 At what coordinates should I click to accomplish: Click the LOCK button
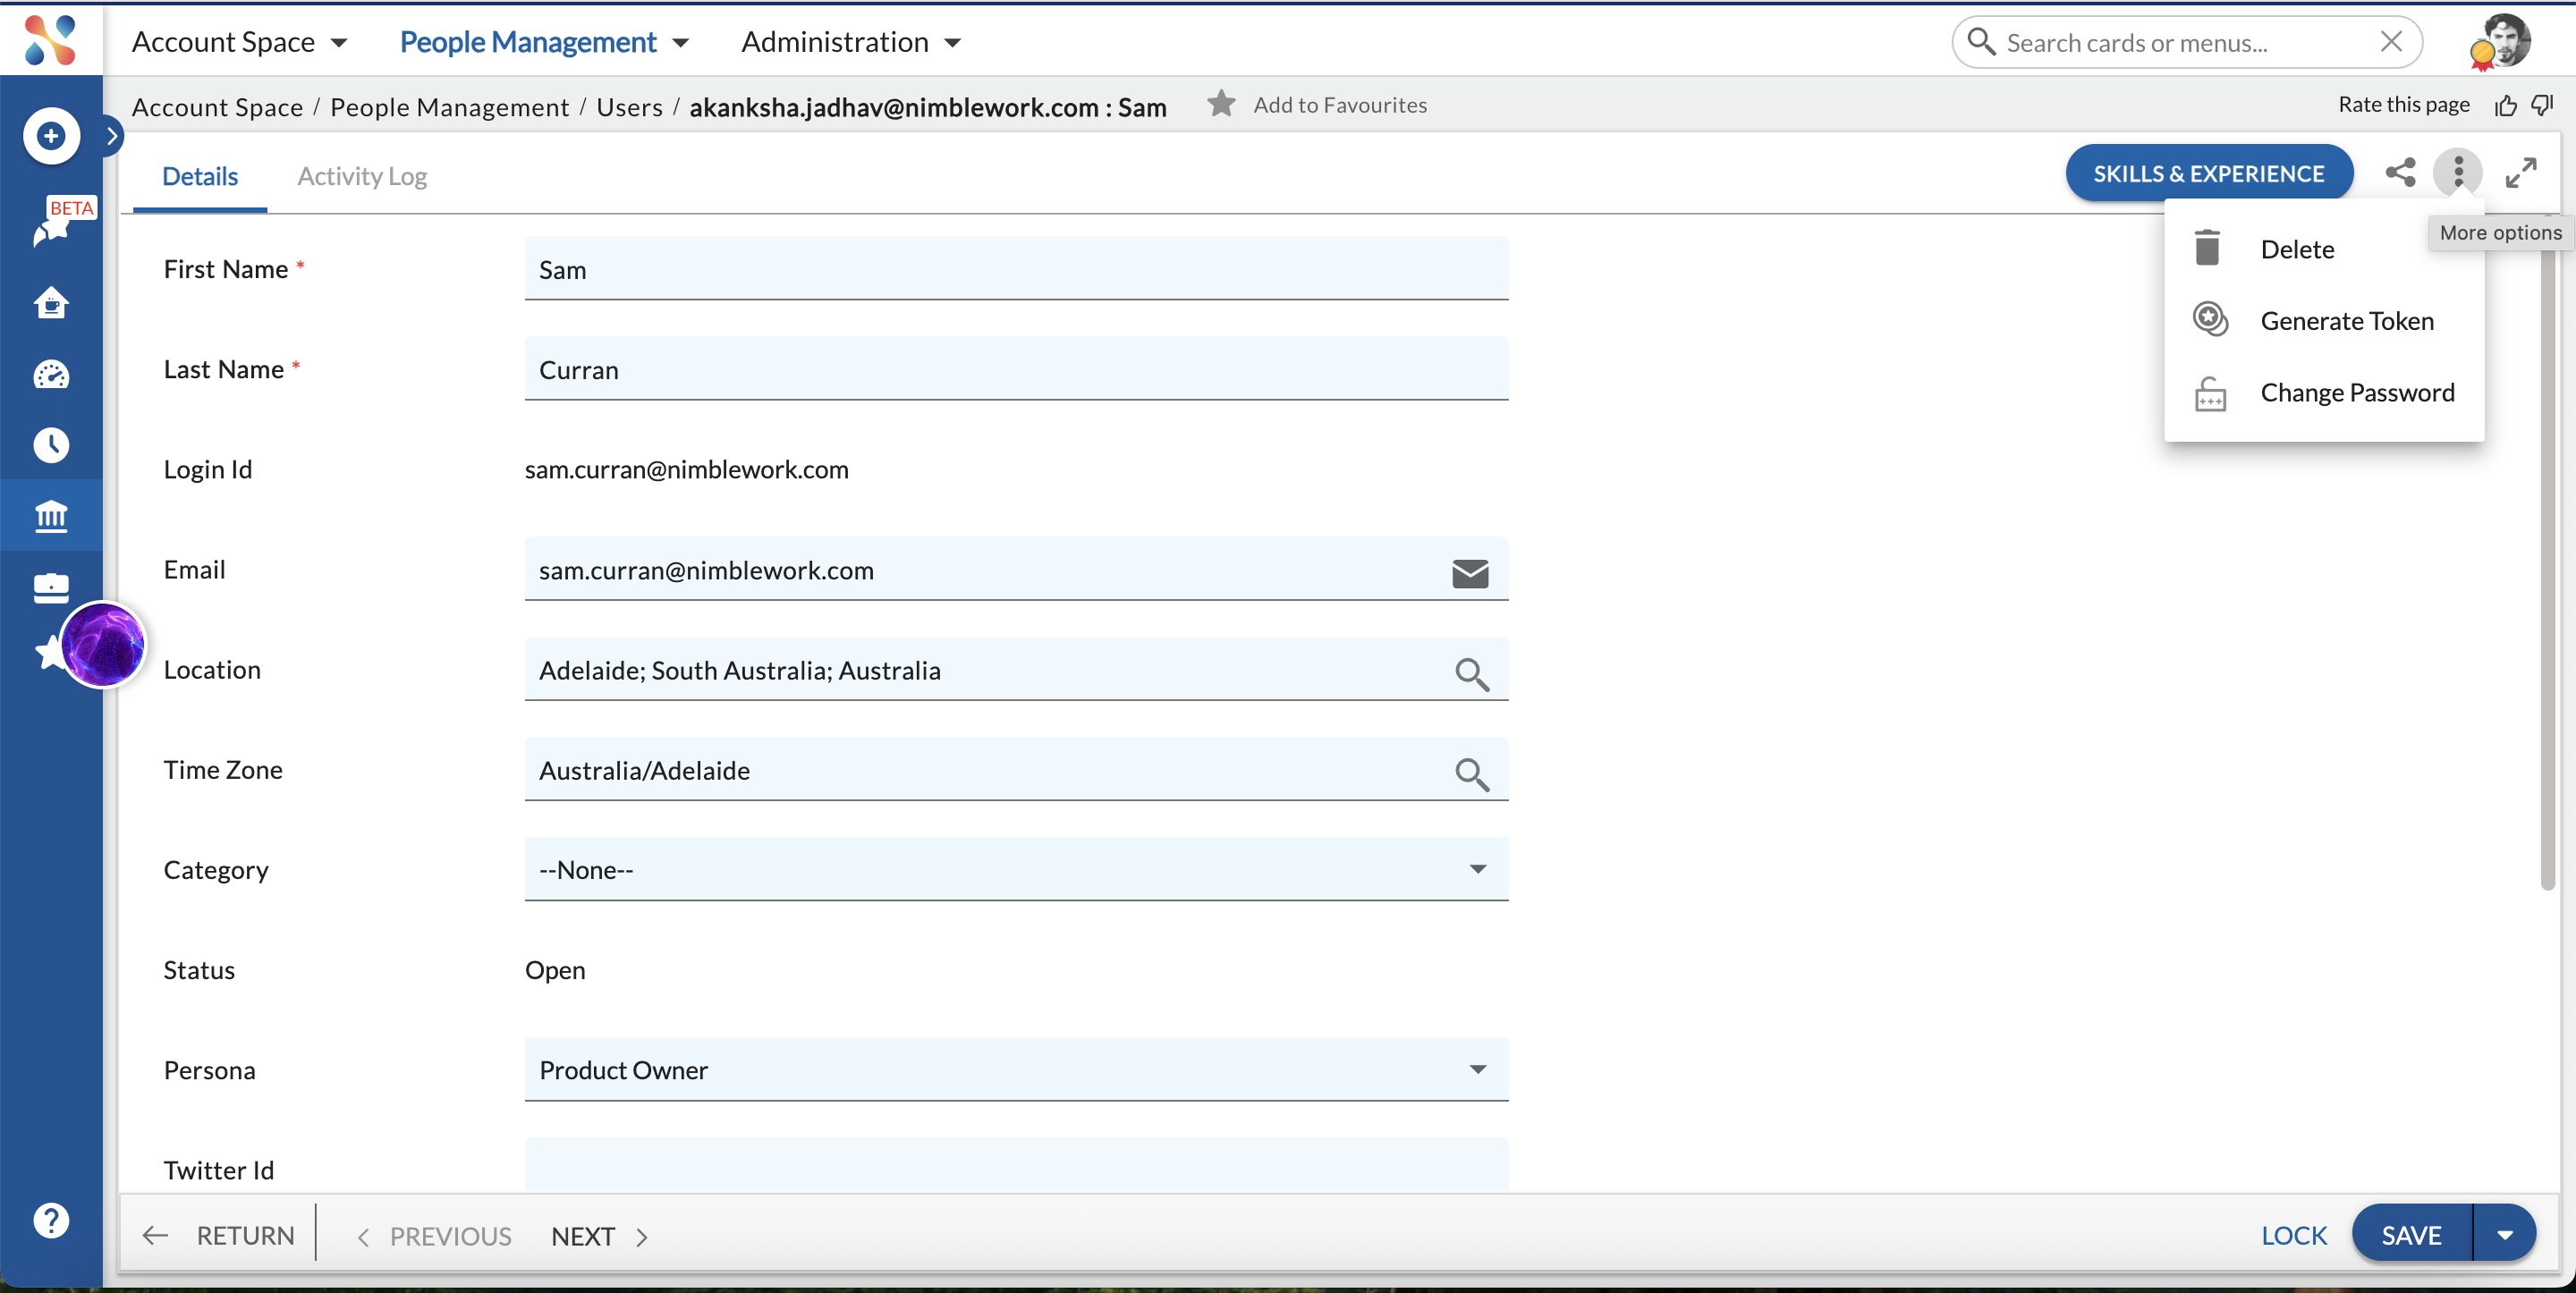(x=2294, y=1235)
